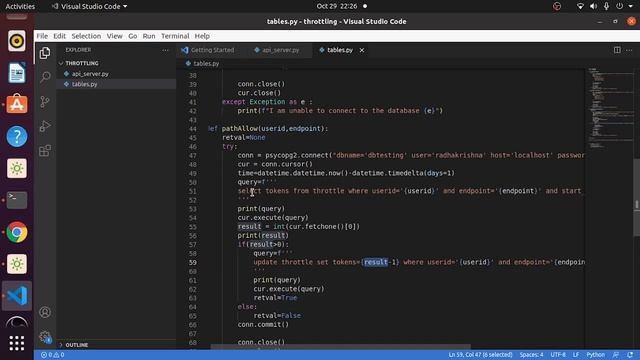Click Visual Studio Code icon in dock

point(17,296)
